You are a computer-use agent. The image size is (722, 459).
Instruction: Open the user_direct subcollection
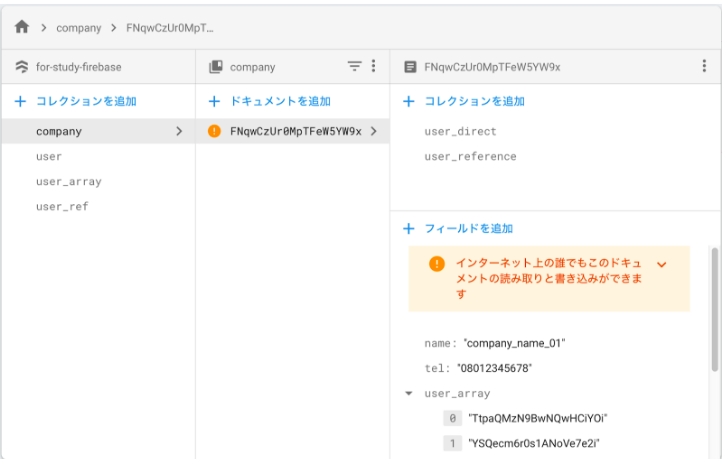[460, 131]
